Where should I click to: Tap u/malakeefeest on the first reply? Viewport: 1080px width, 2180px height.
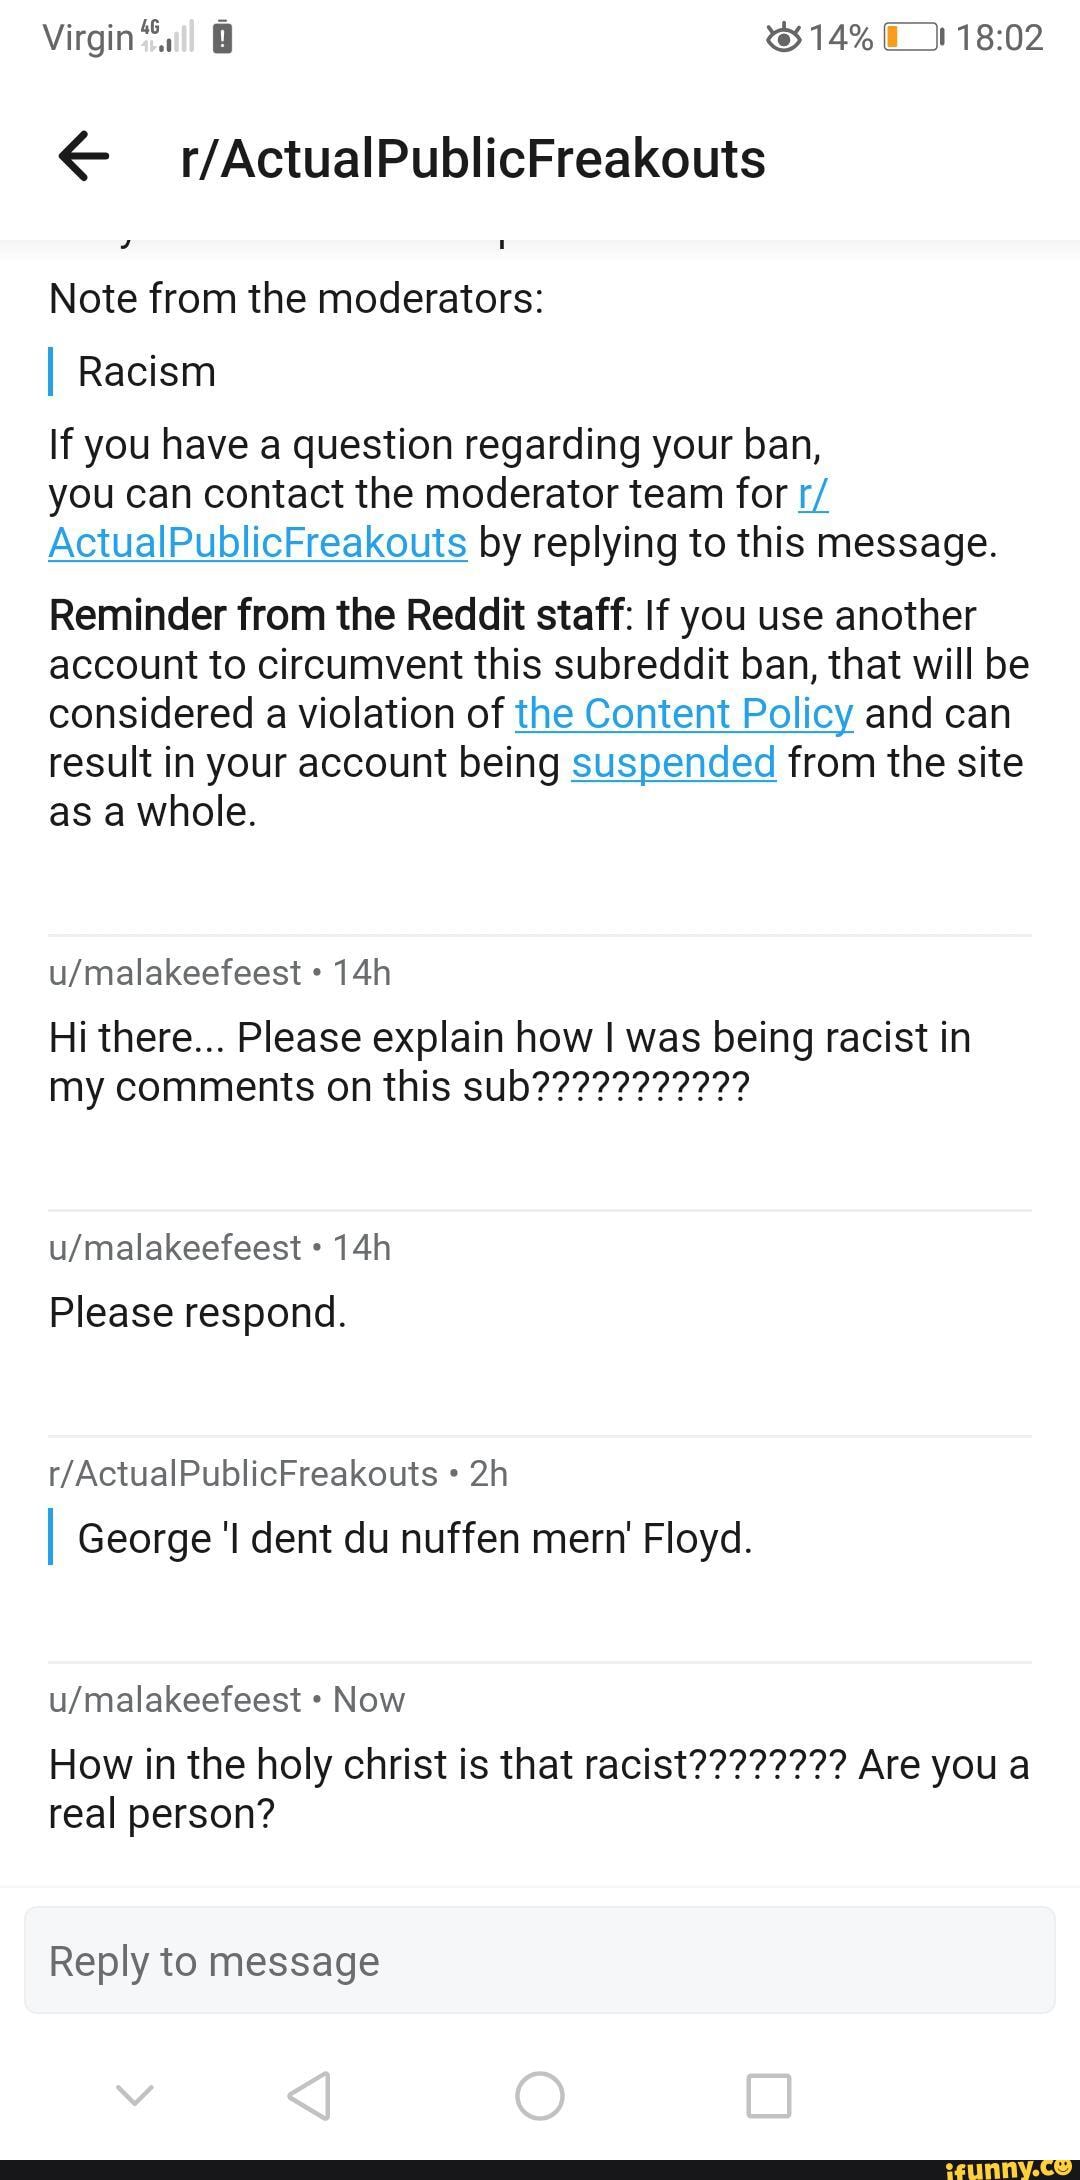pos(175,972)
